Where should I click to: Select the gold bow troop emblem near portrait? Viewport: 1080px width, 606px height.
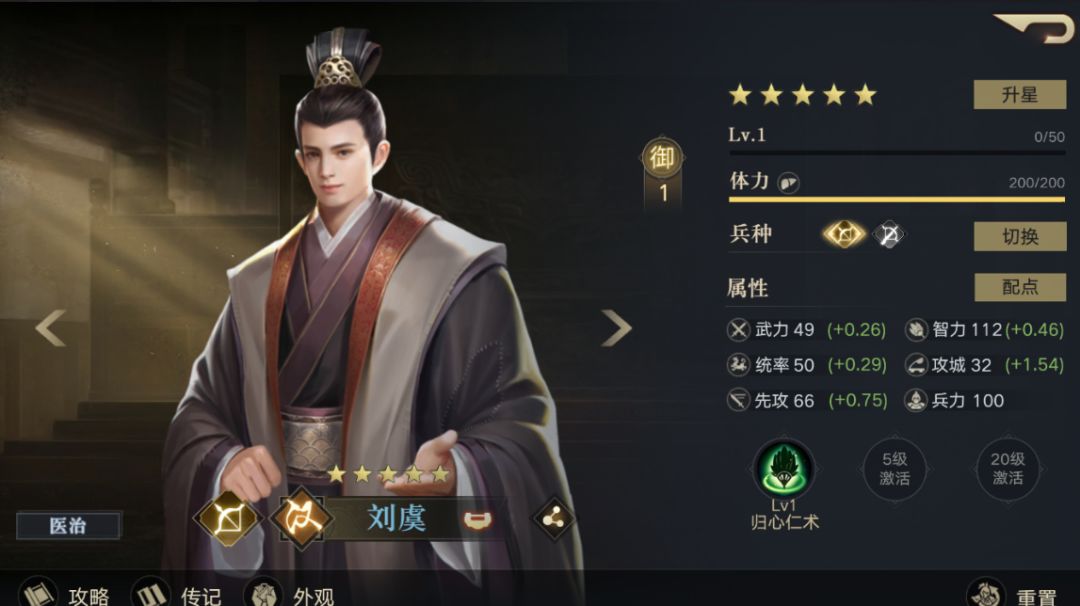228,519
